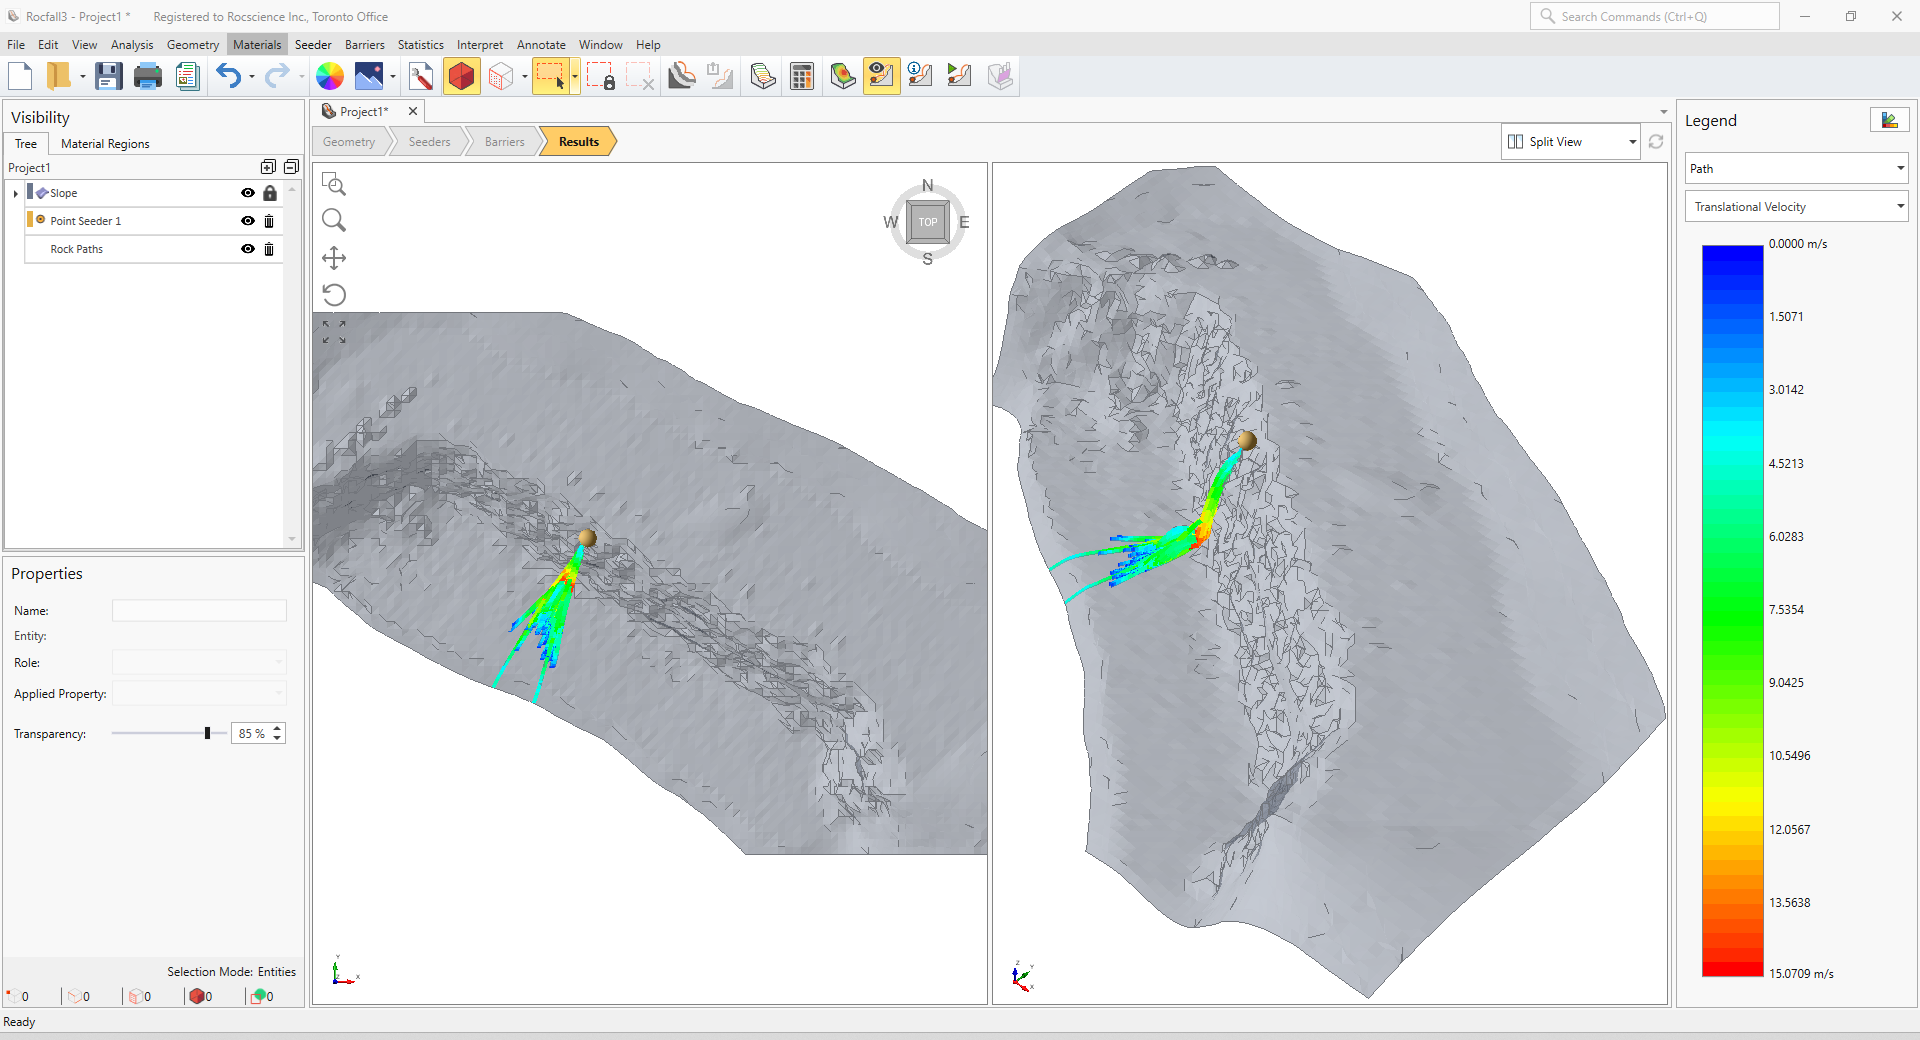Screen dimensions: 1920x1040
Task: Click the Search Commands field
Action: (x=1655, y=16)
